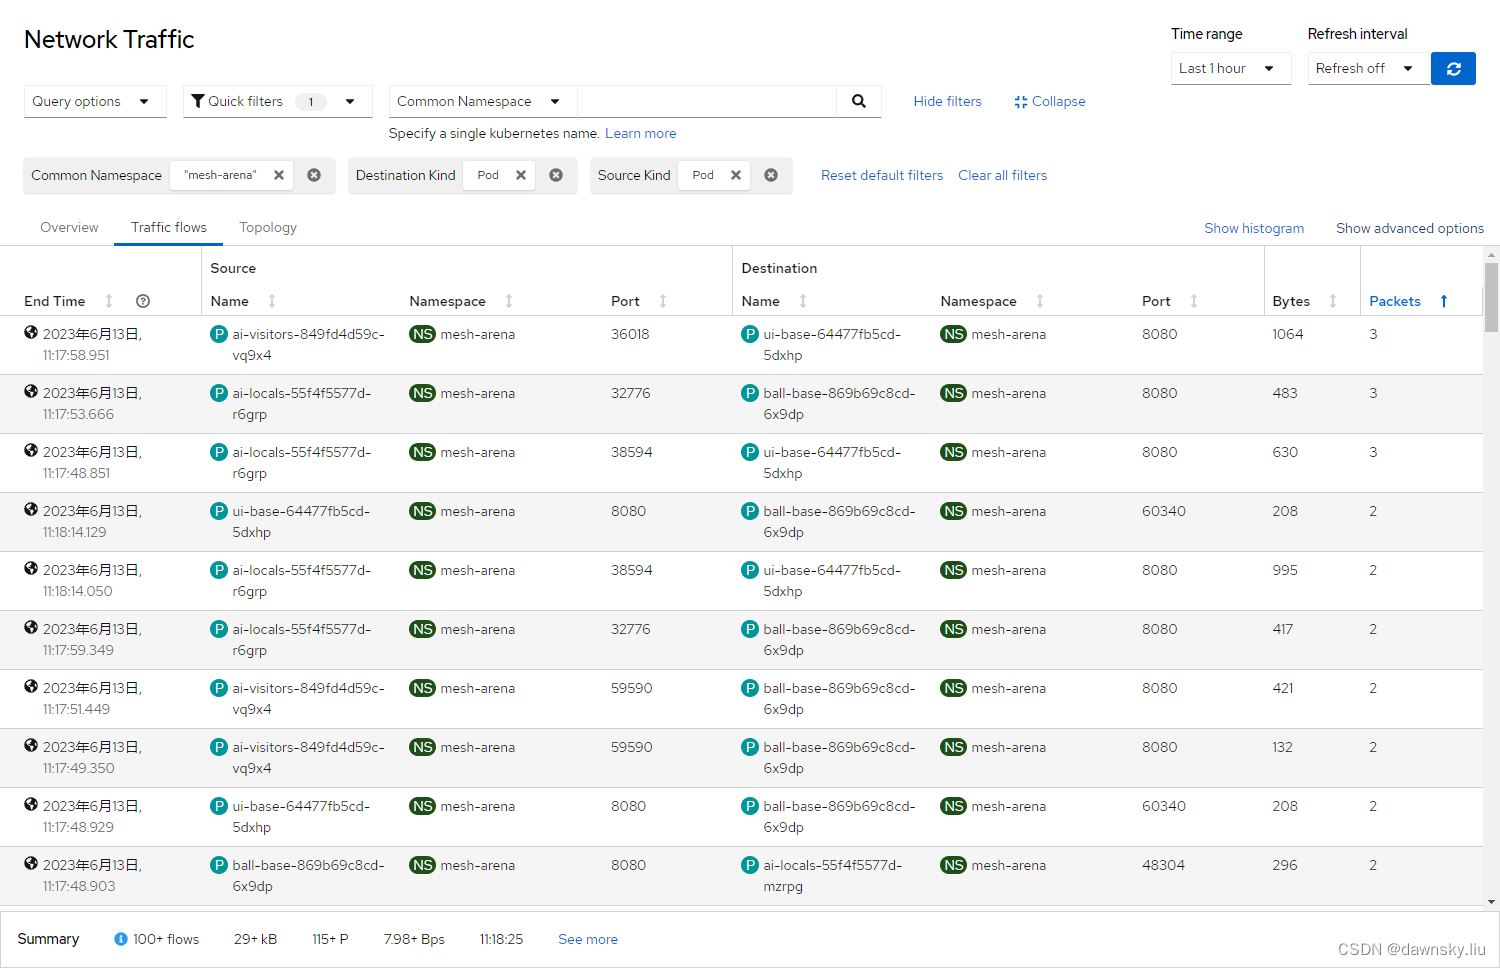Image resolution: width=1500 pixels, height=968 pixels.
Task: Sort by Destination Port column
Action: tap(1194, 301)
